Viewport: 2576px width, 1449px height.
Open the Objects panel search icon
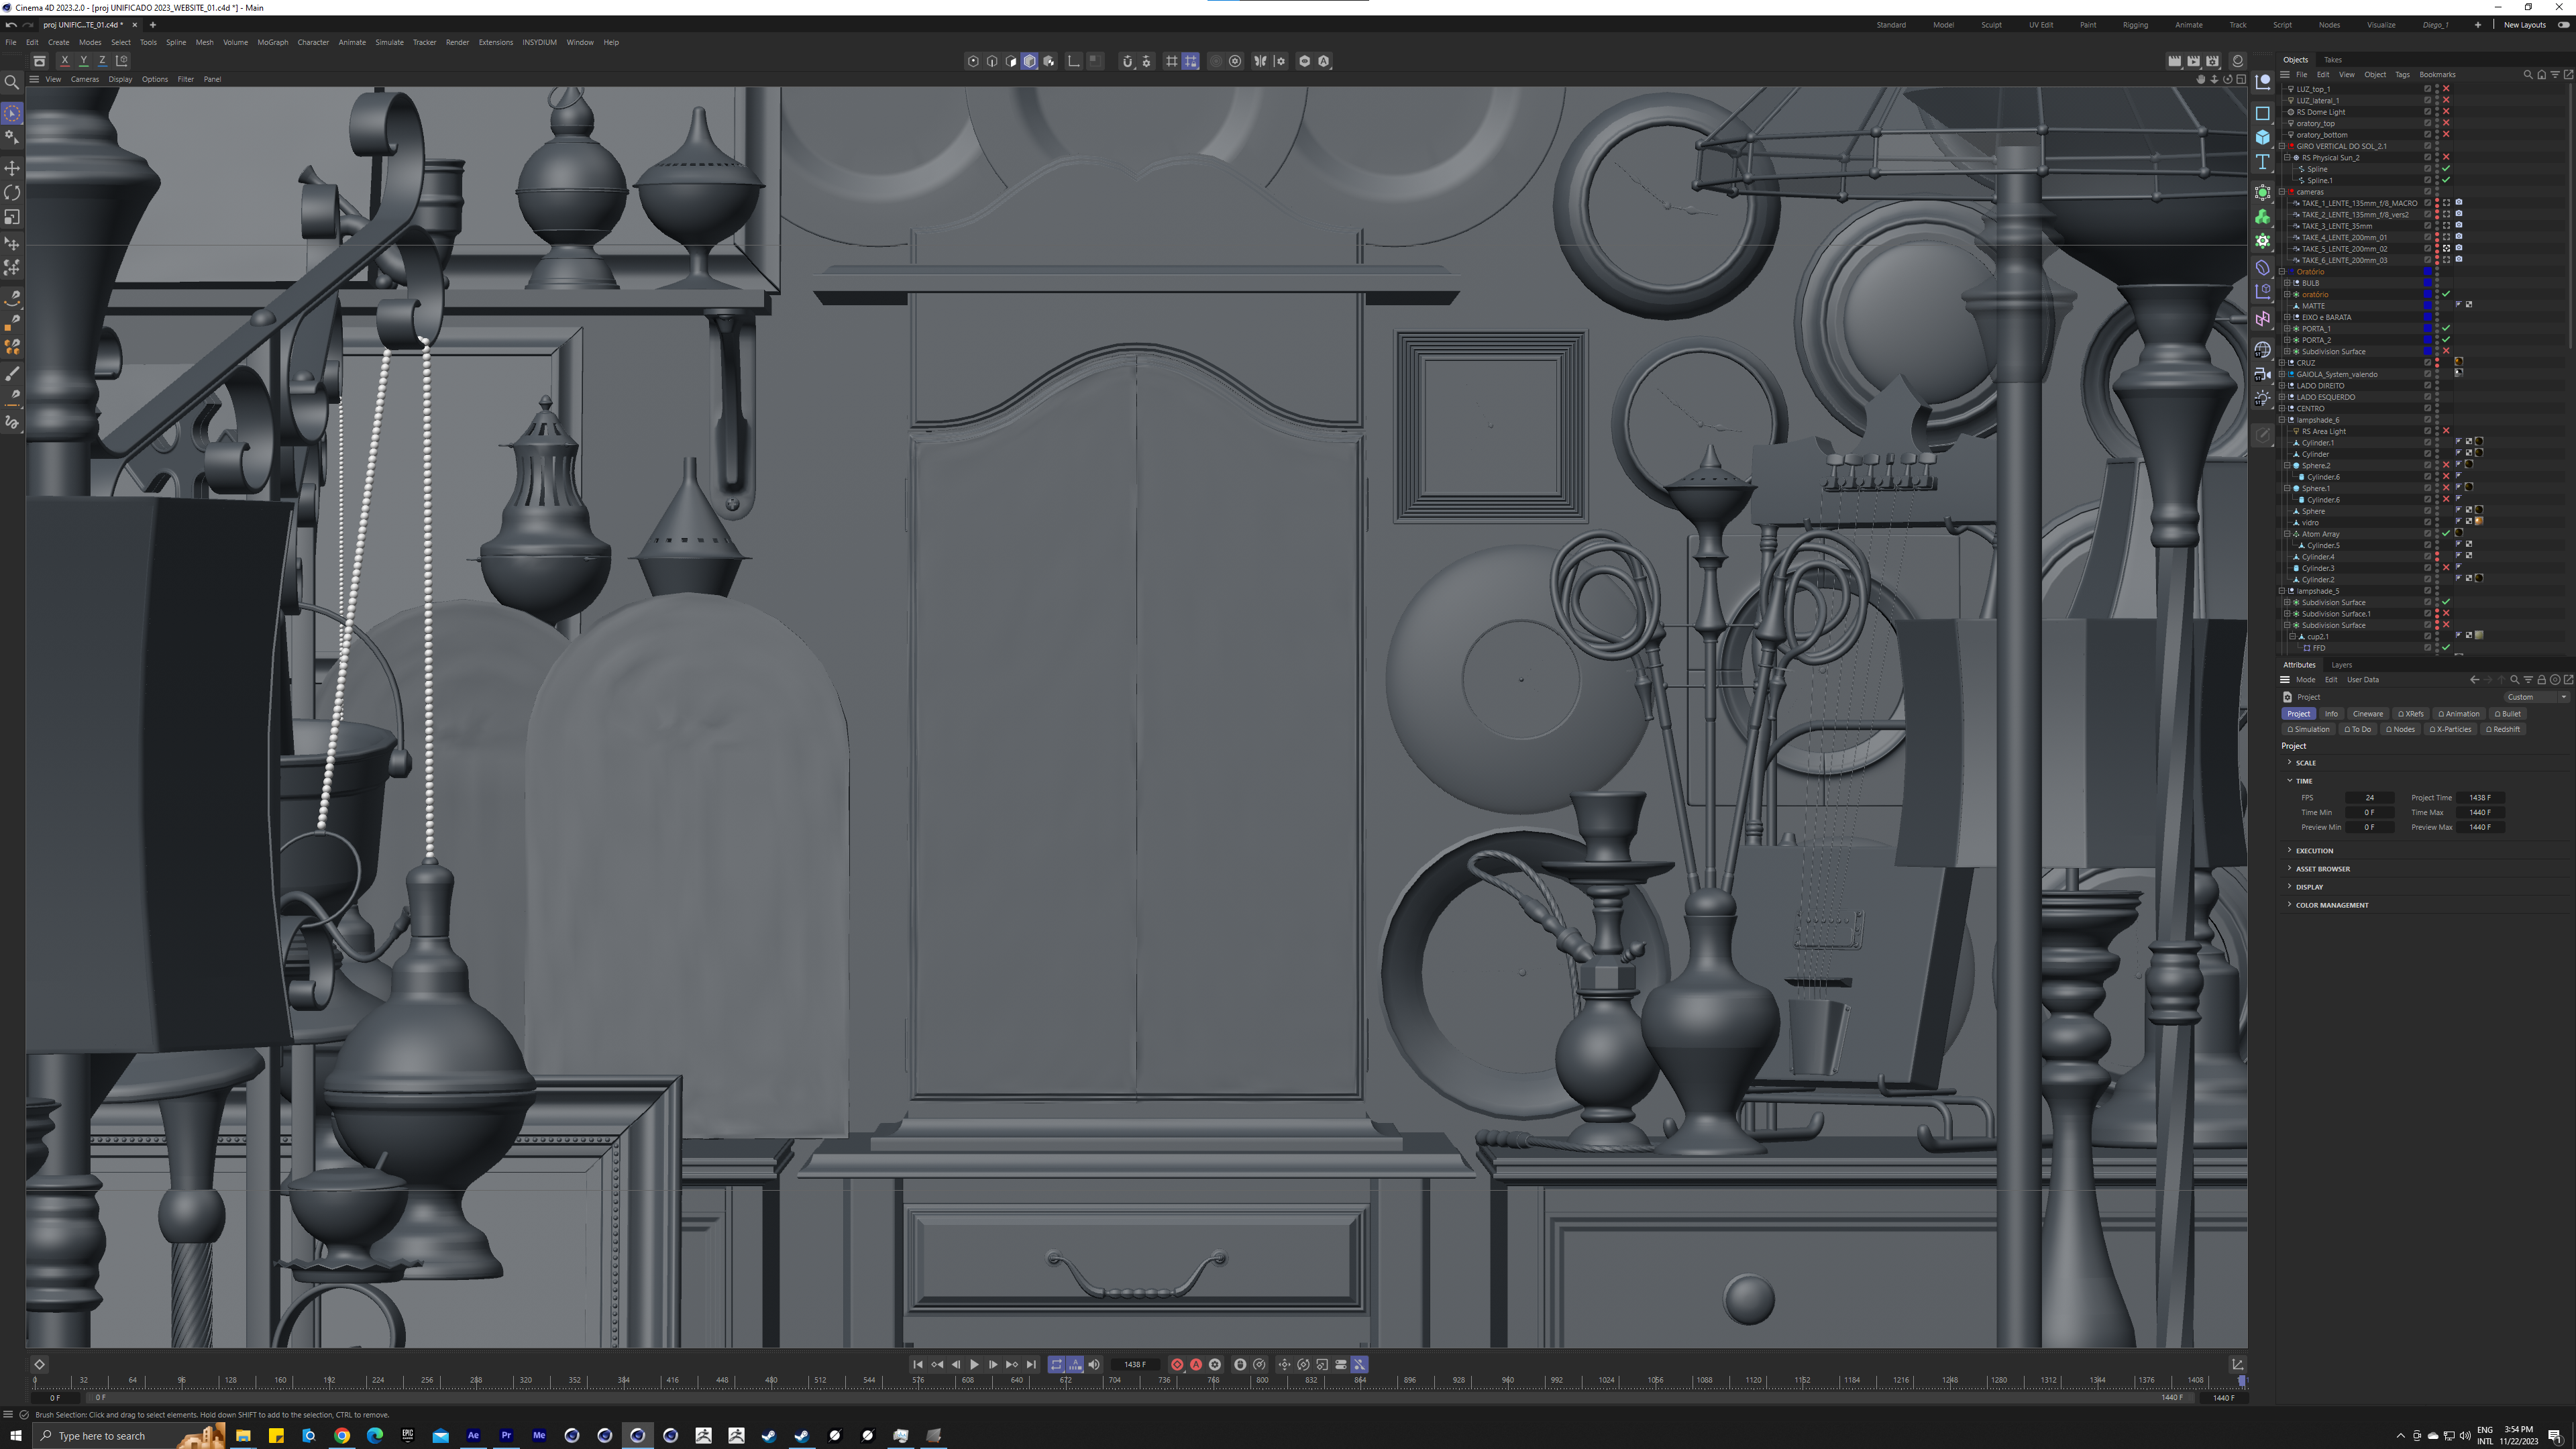coord(2528,74)
